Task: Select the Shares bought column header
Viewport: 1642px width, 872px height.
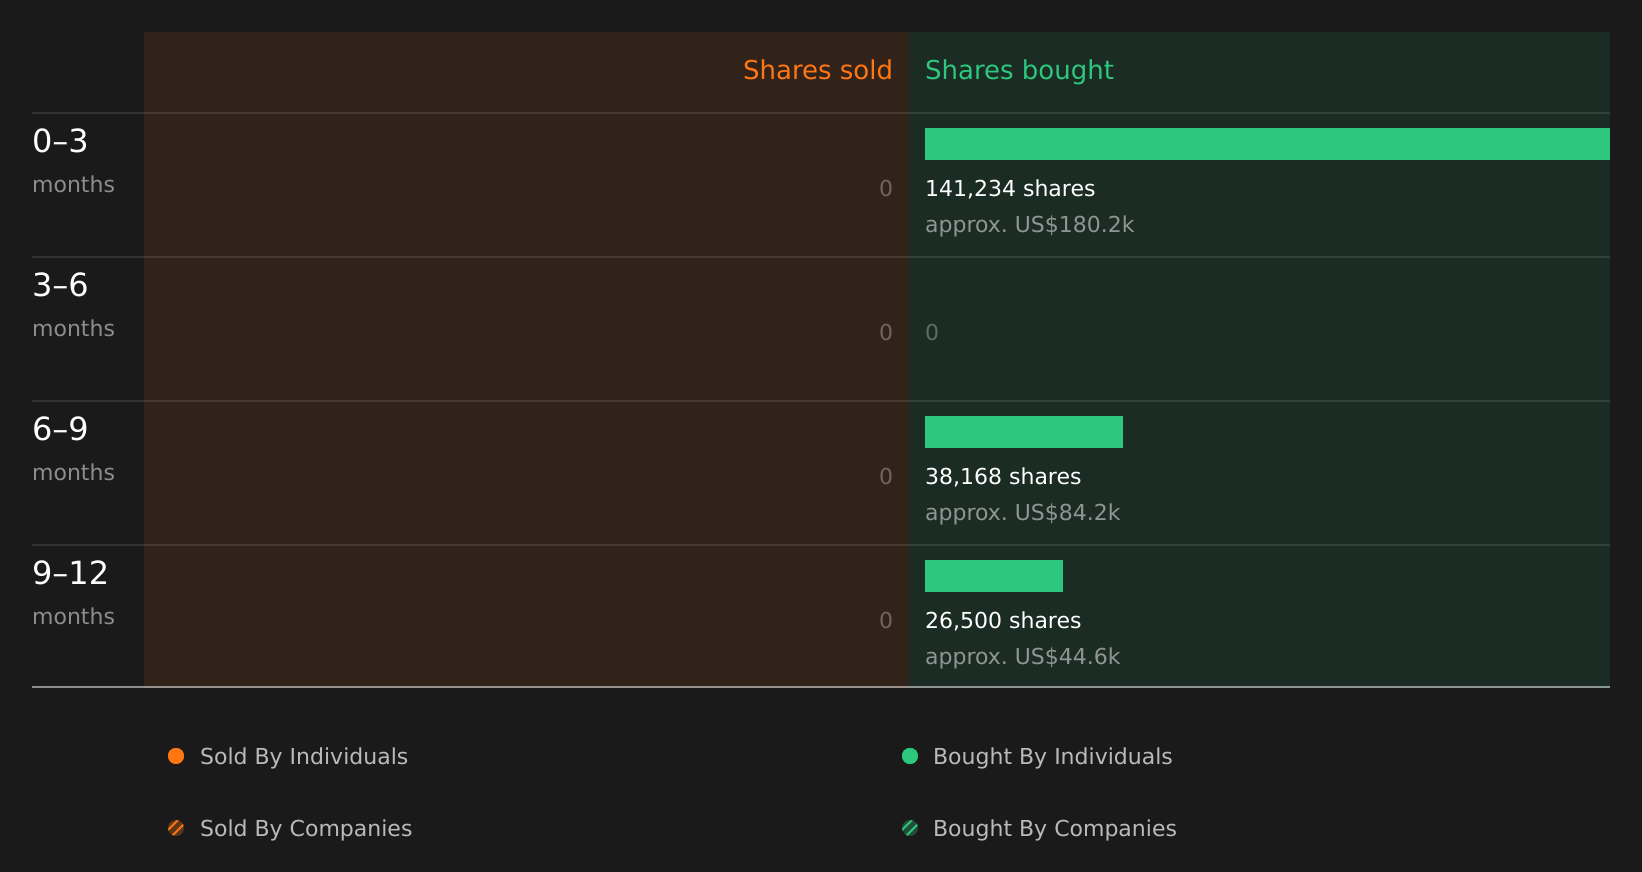Action: point(1019,70)
